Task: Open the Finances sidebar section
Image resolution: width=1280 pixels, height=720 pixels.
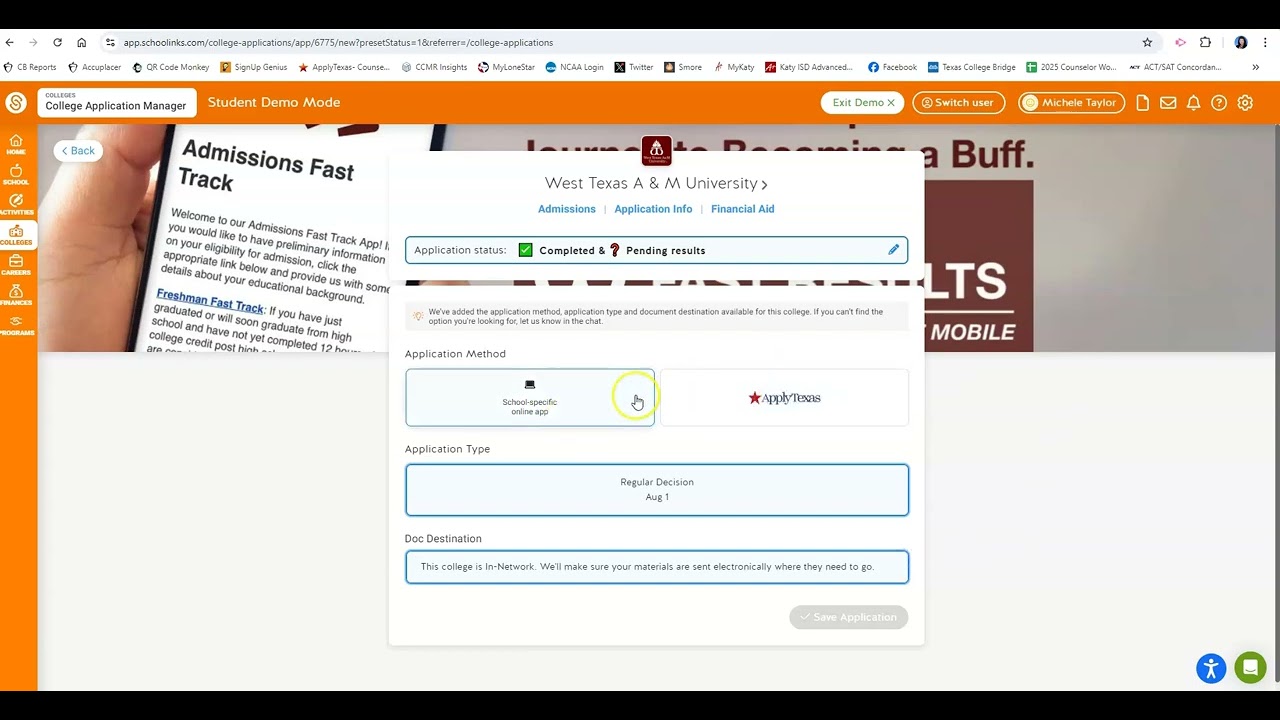Action: pyautogui.click(x=16, y=295)
